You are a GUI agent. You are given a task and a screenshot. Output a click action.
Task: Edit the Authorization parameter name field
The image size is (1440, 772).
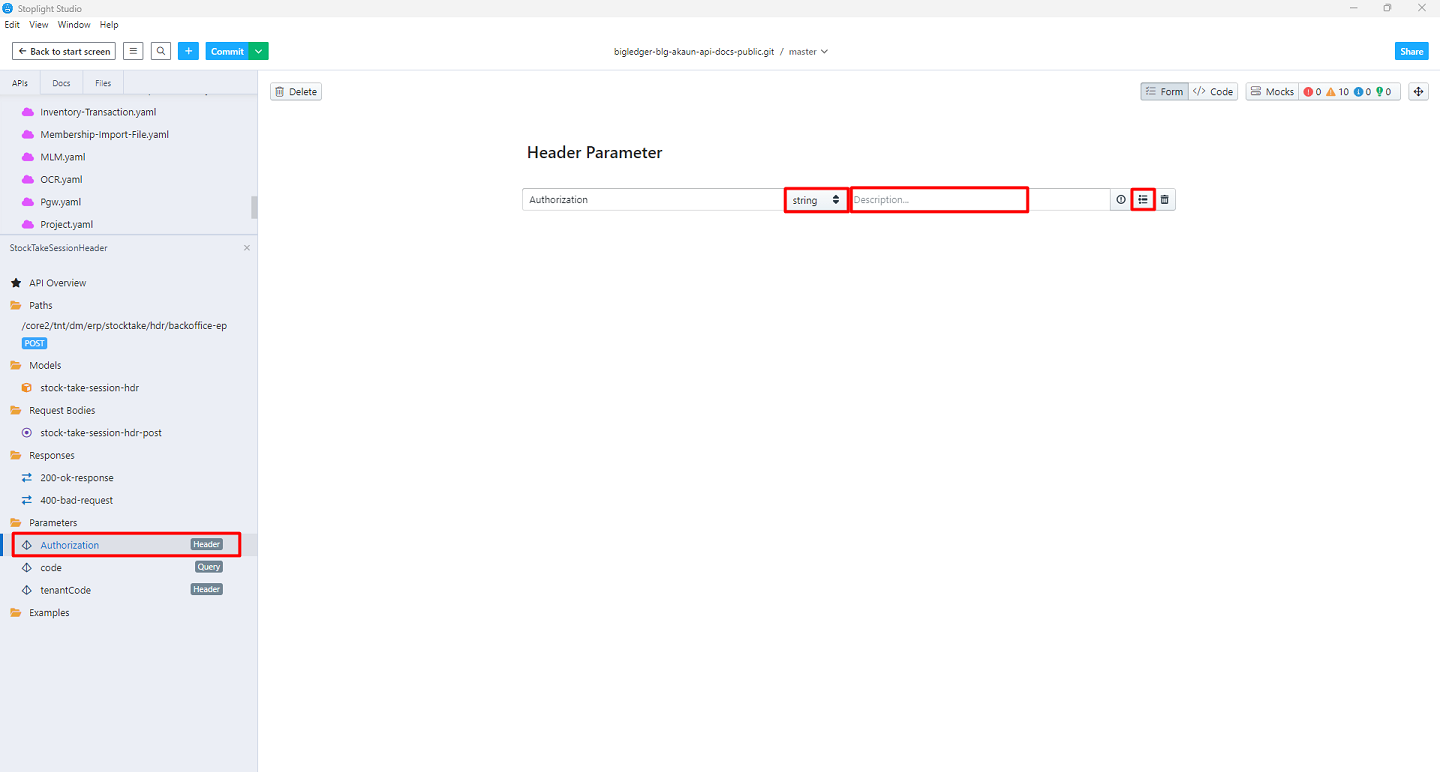point(653,200)
